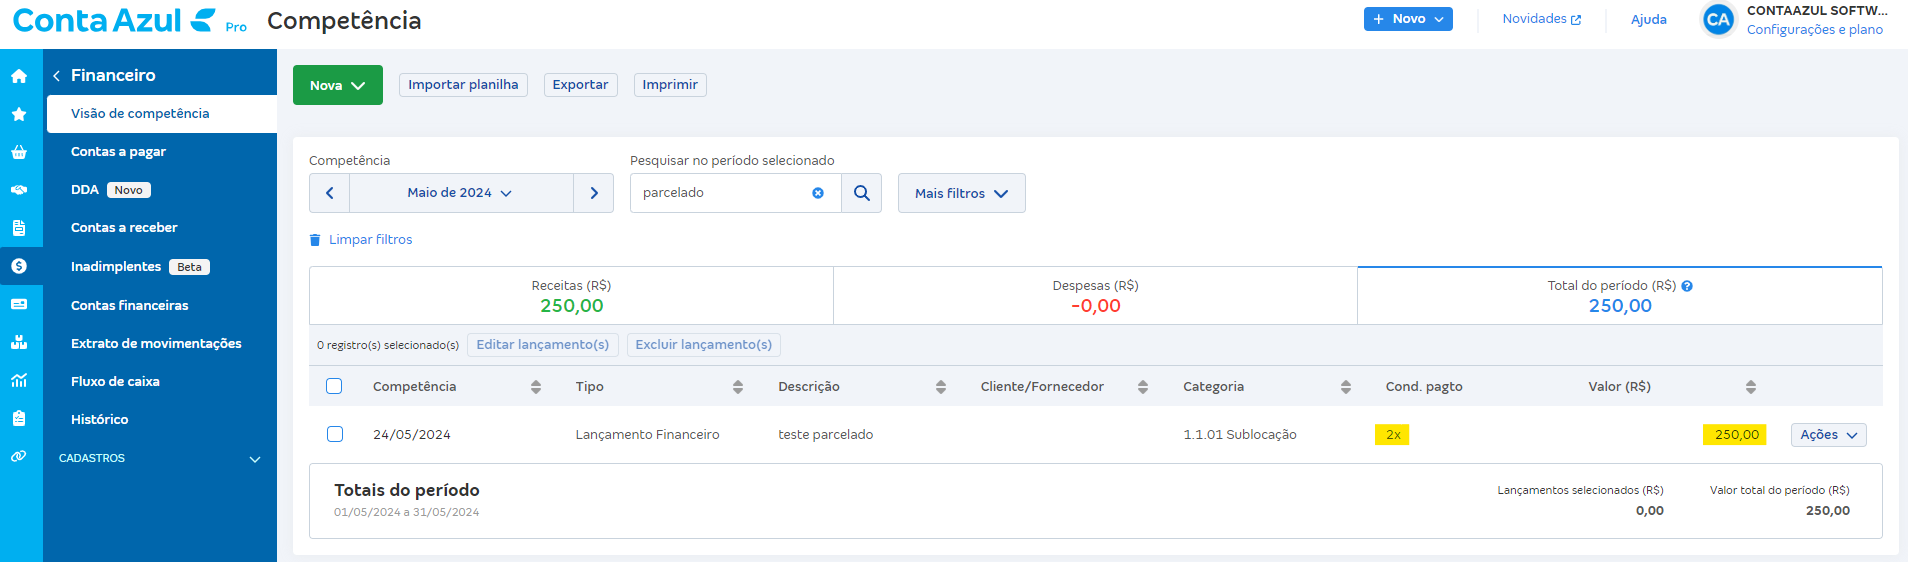Click the help icon beside Total do período
This screenshot has height=562, width=1908.
[x=1687, y=286]
